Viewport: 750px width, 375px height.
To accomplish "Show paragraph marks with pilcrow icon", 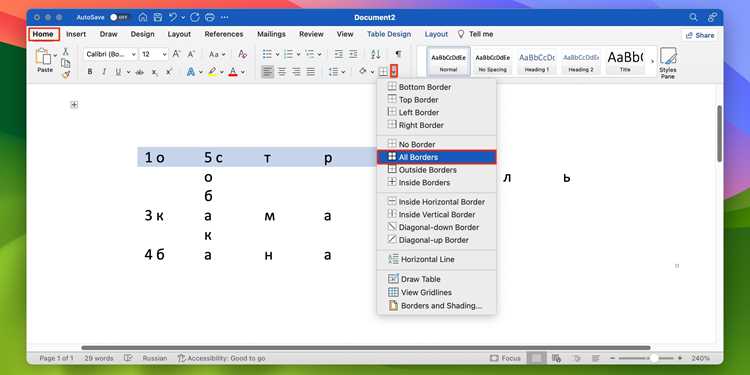I will 398,54.
